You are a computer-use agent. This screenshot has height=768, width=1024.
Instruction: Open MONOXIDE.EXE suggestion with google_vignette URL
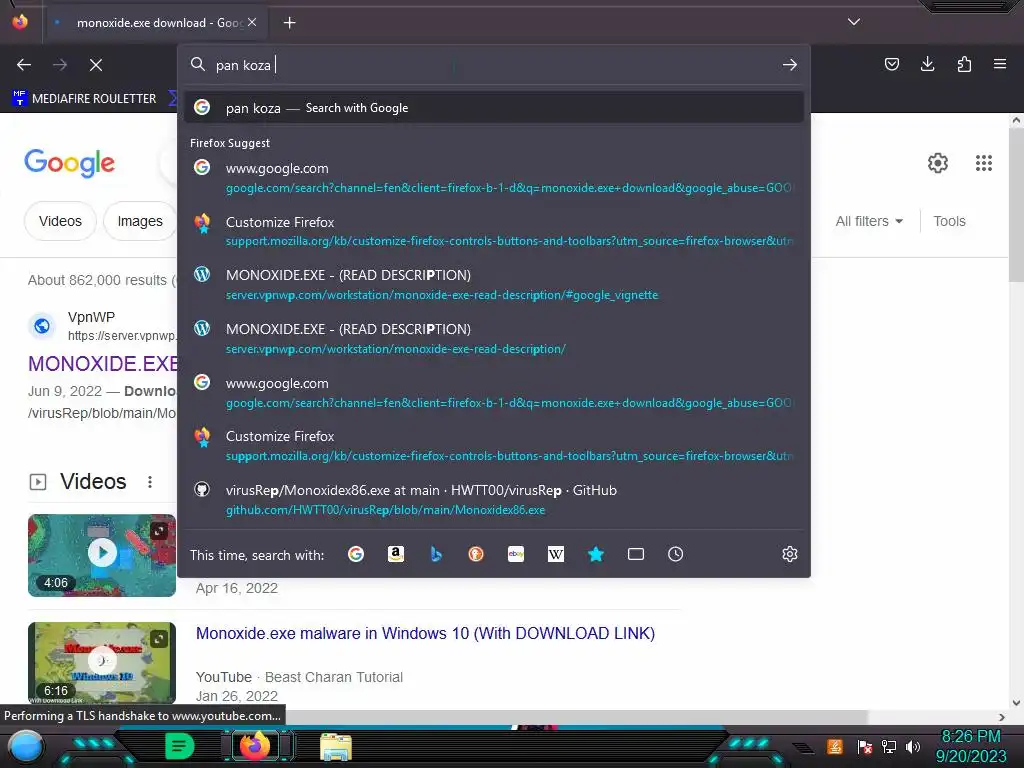493,285
